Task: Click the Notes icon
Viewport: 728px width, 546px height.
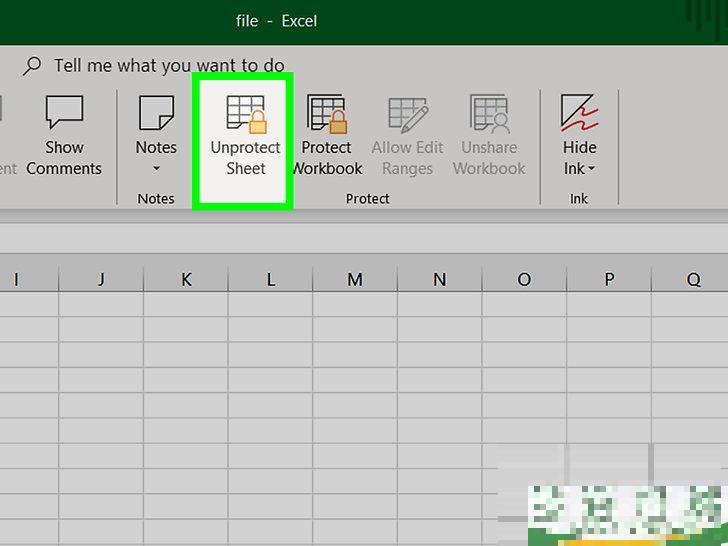Action: [156, 114]
